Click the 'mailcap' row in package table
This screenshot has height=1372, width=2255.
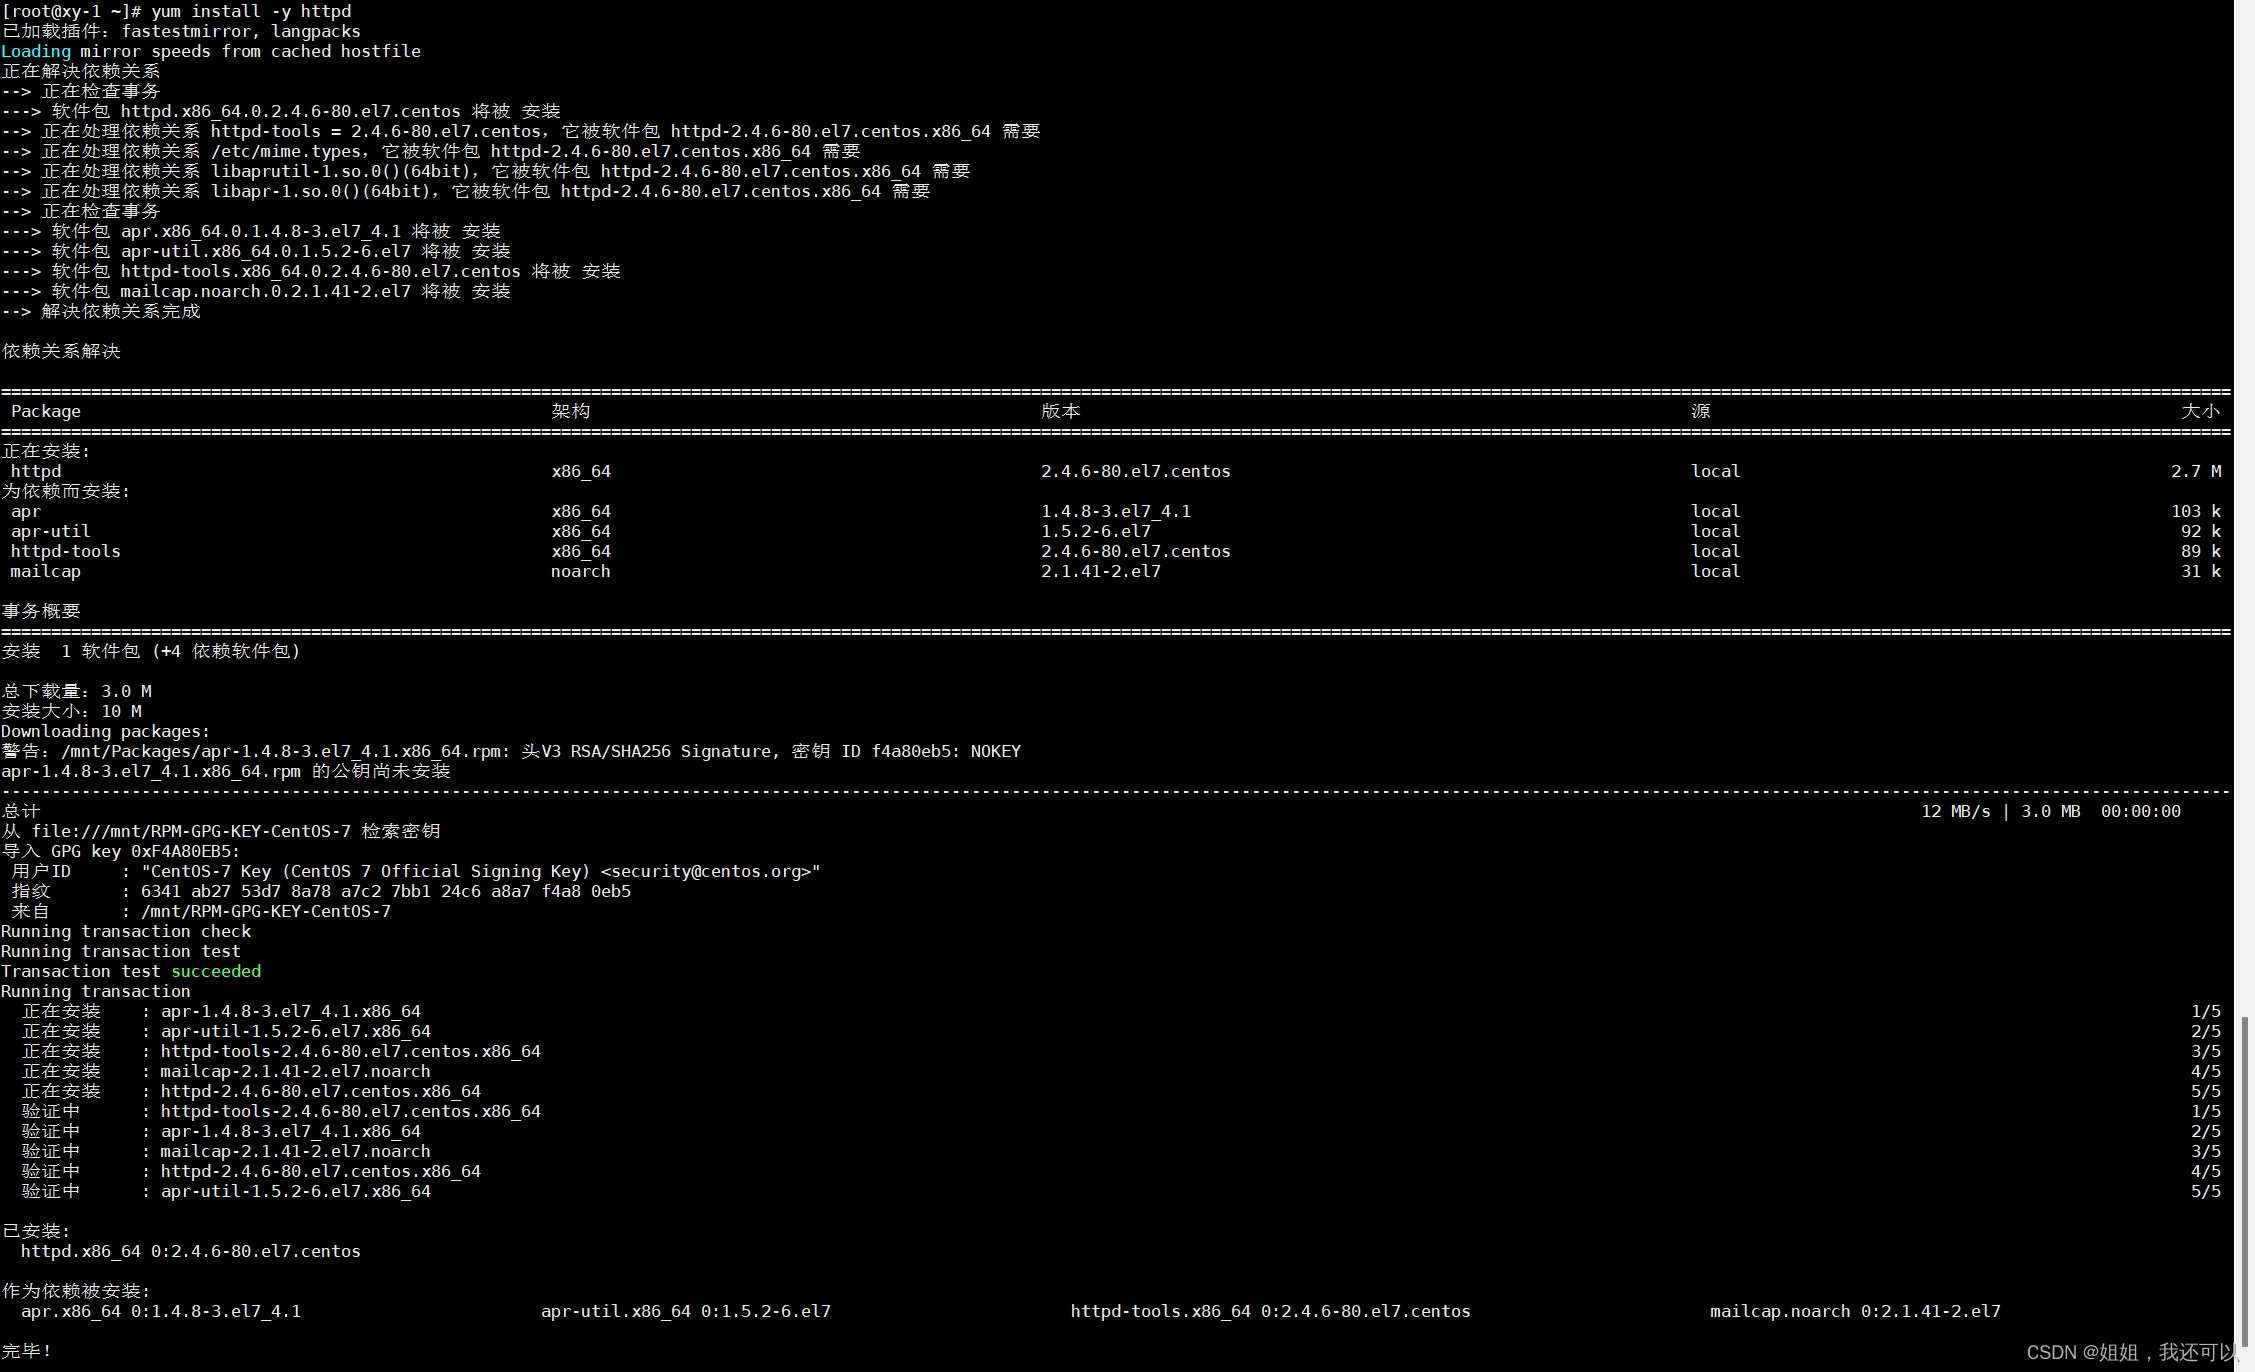point(1116,571)
